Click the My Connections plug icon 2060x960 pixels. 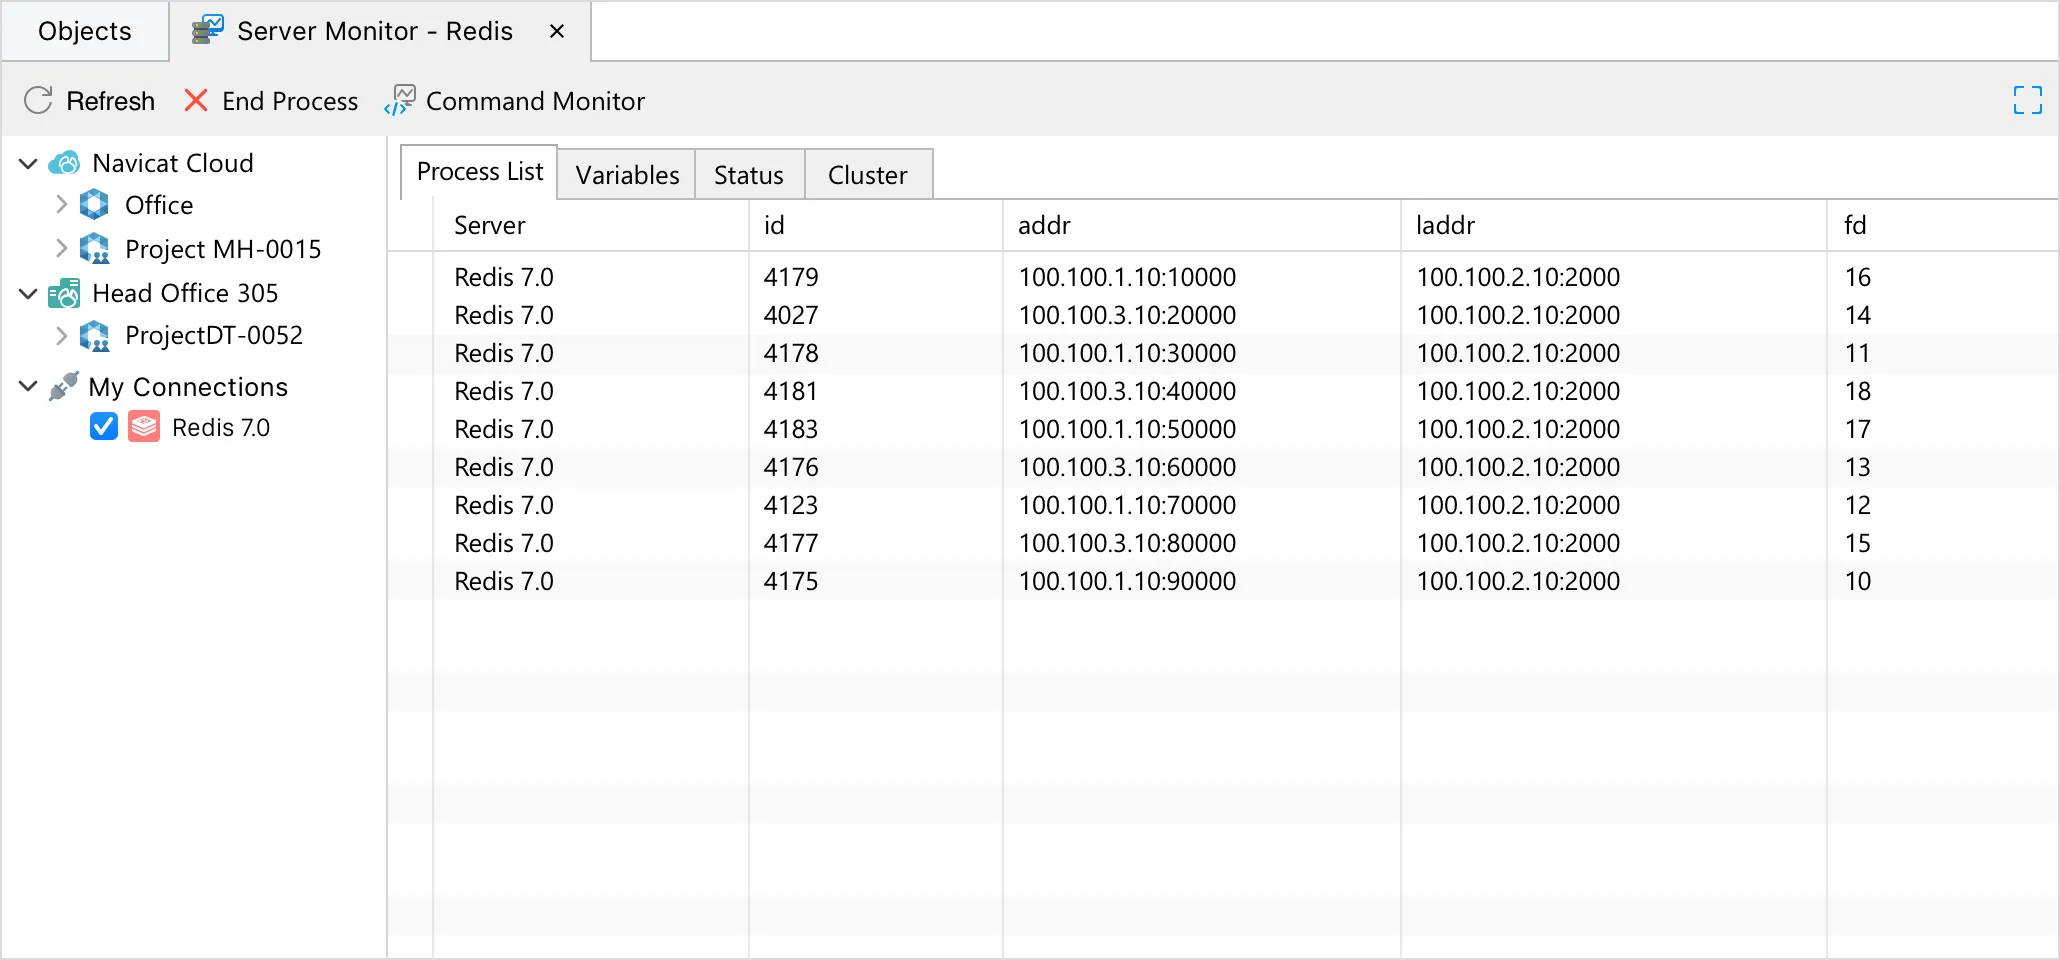click(x=64, y=386)
